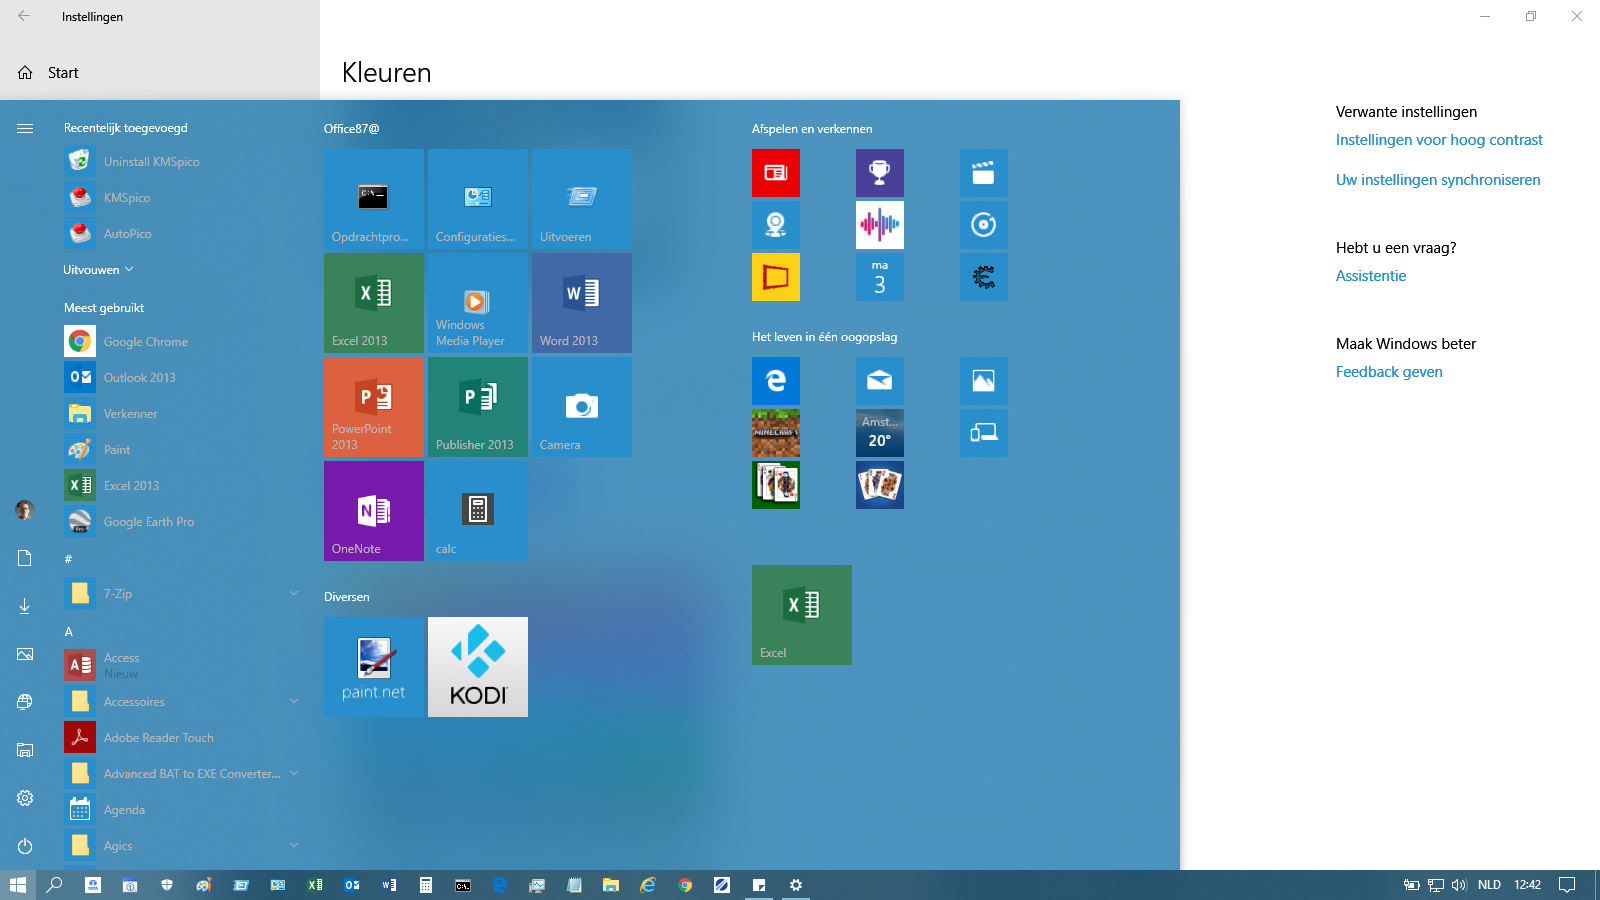Open the Microsoft Edge tile
Screen dimensions: 1600x900
point(776,381)
